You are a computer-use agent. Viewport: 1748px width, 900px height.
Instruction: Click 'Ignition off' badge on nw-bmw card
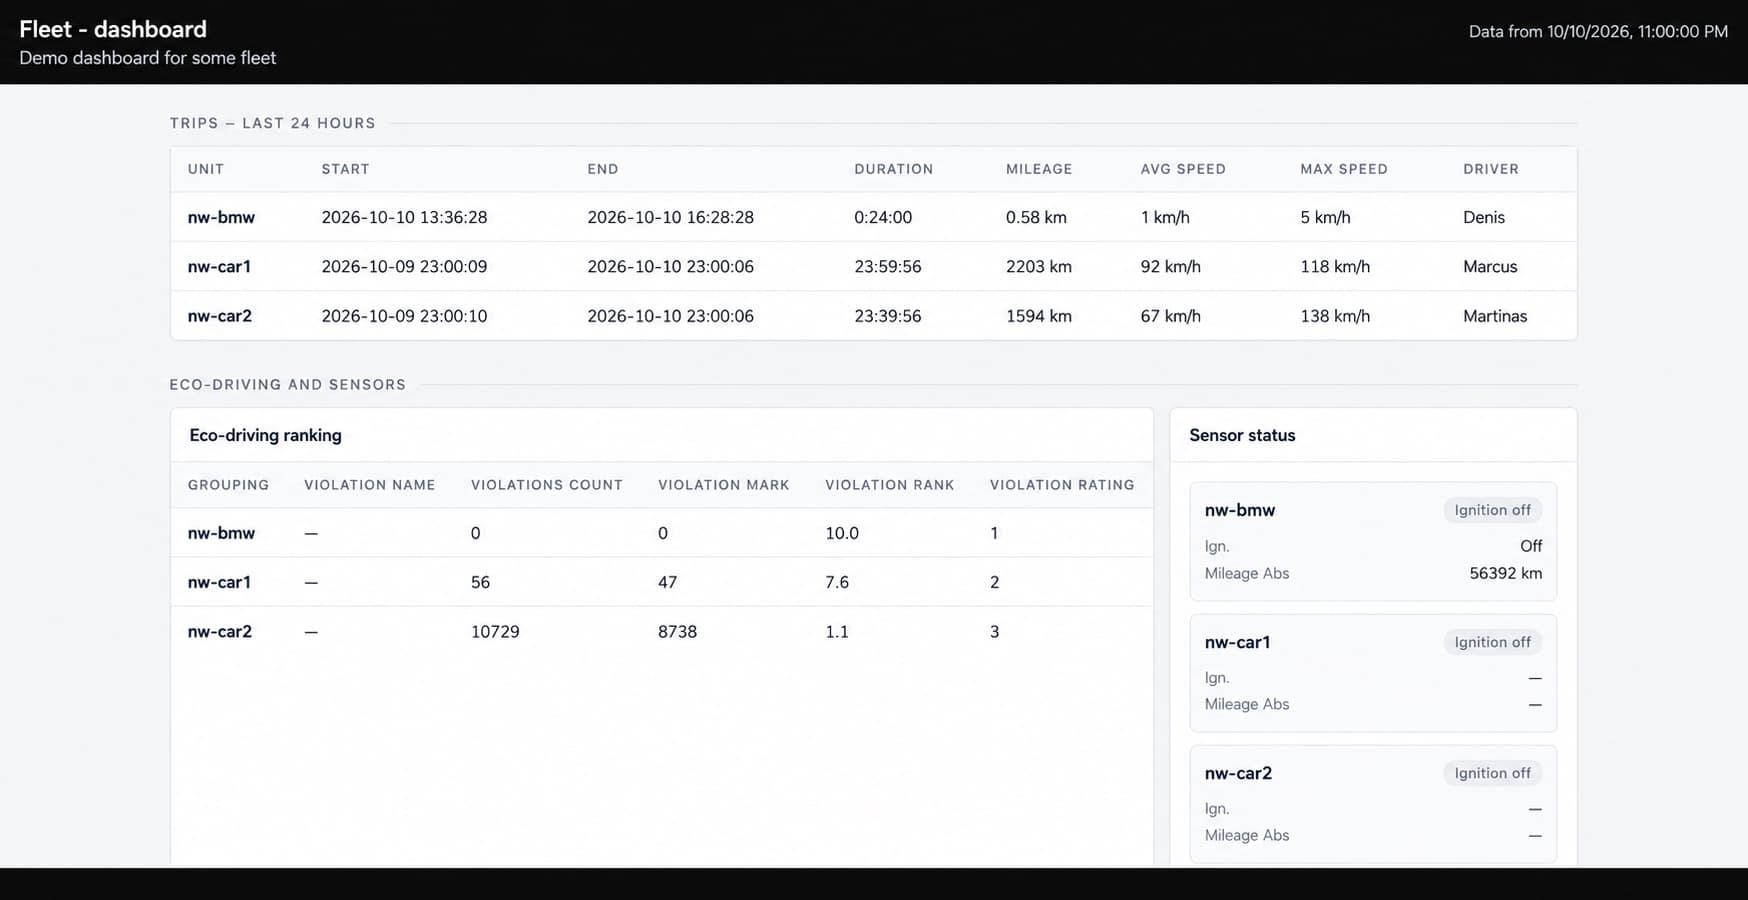1492,510
